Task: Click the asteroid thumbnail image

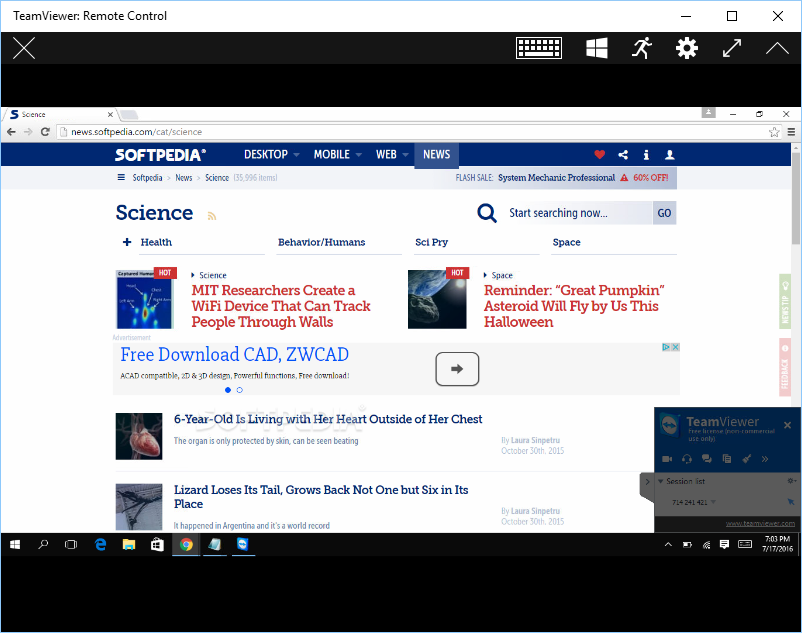Action: click(437, 299)
